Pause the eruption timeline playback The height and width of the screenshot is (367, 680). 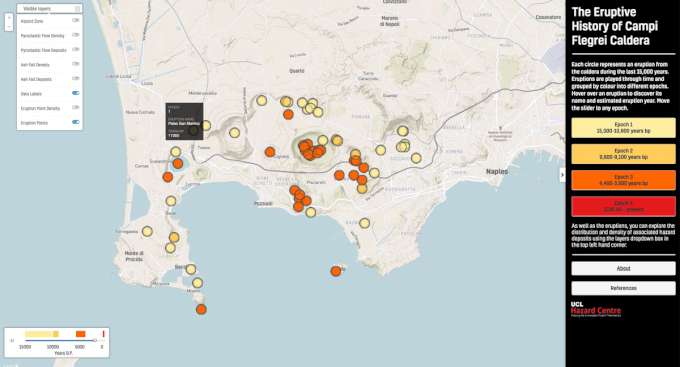pos(12,341)
